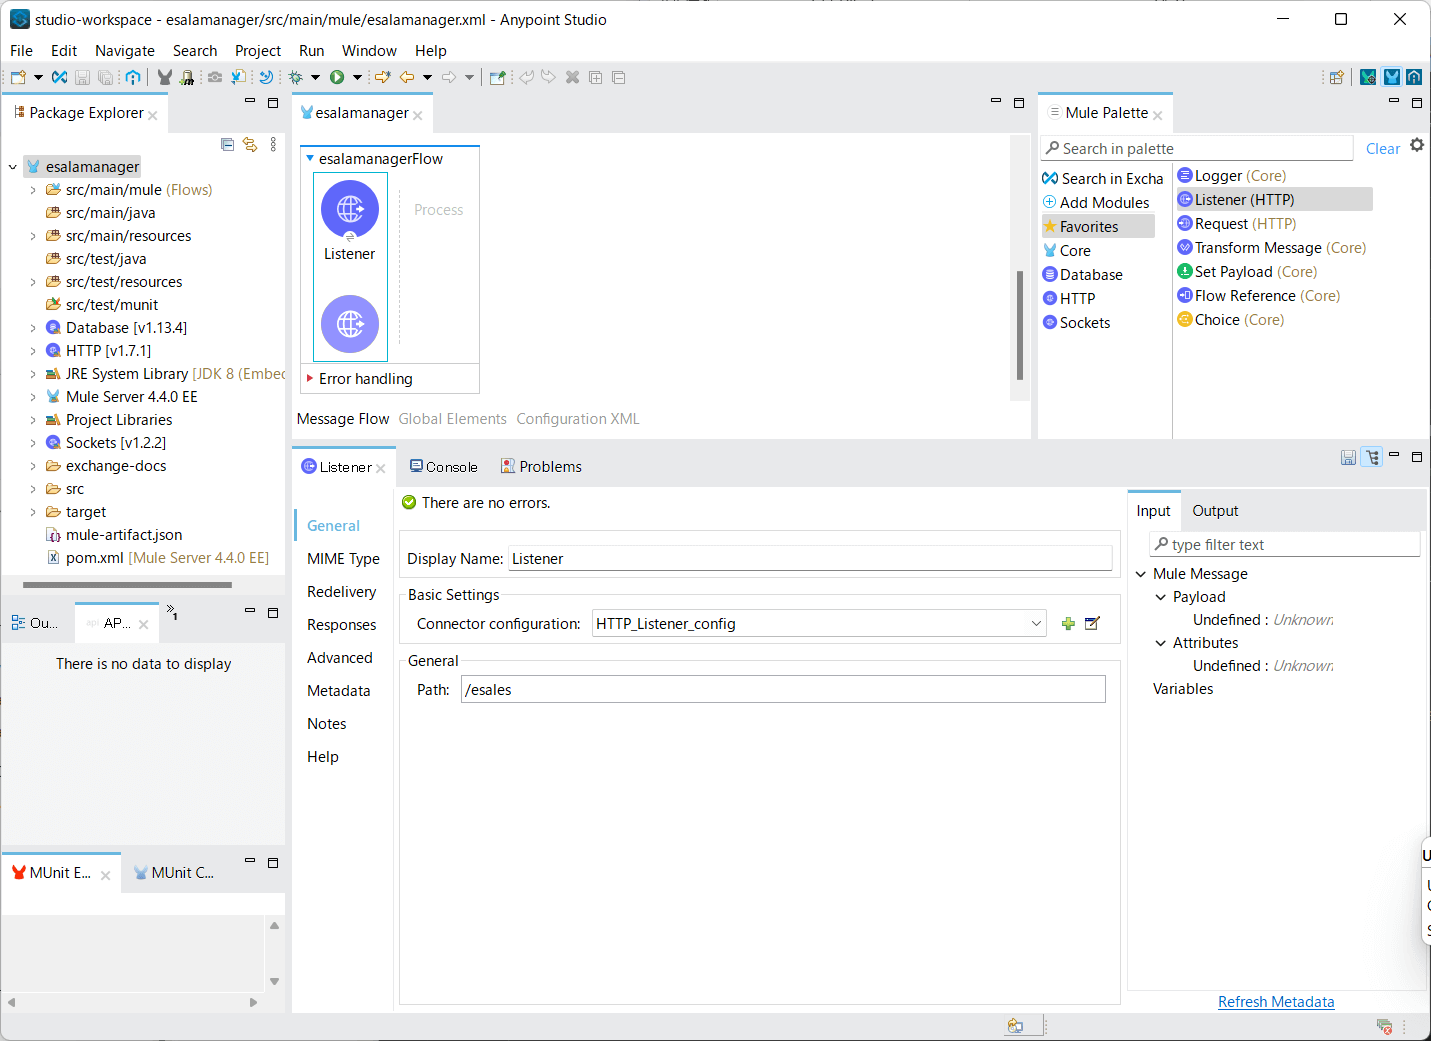The image size is (1431, 1041).
Task: Click the edit connector configuration icon
Action: pos(1092,624)
